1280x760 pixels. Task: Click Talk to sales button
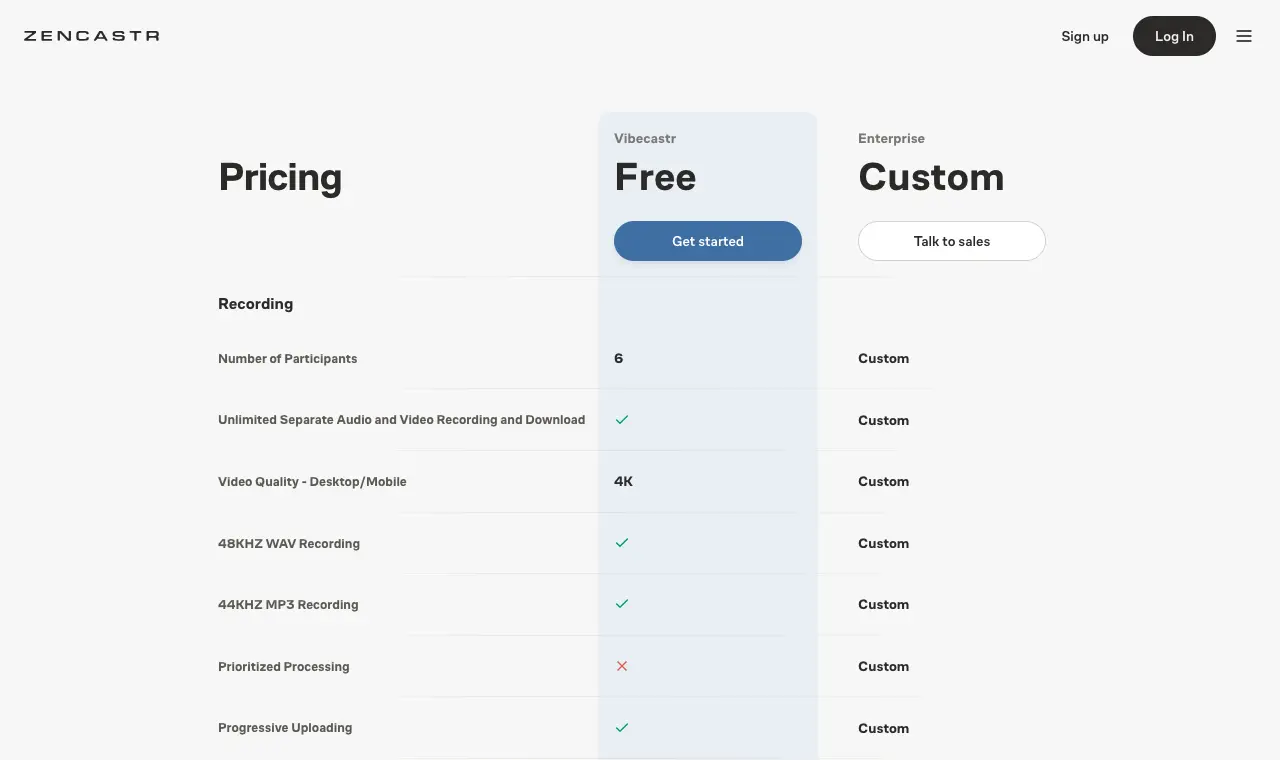click(x=952, y=241)
